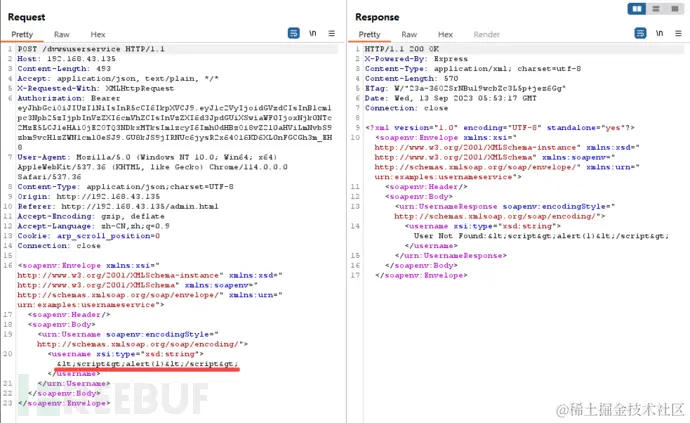Click X-Powered-By: Express header

click(416, 59)
